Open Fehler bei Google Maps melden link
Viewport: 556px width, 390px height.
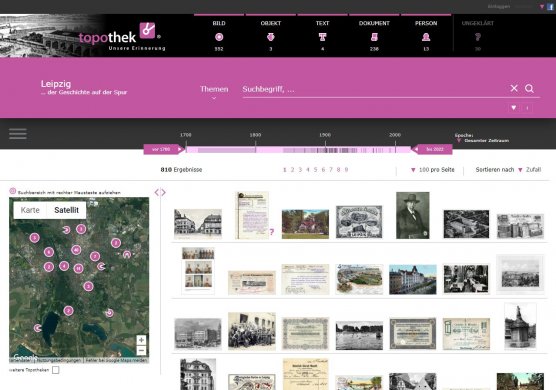click(x=116, y=360)
